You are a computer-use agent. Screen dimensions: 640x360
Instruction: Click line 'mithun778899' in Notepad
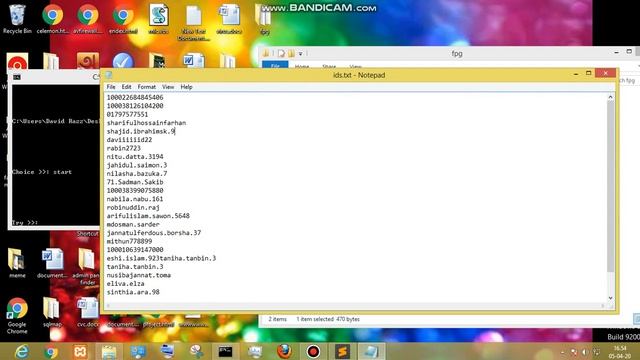coord(129,242)
